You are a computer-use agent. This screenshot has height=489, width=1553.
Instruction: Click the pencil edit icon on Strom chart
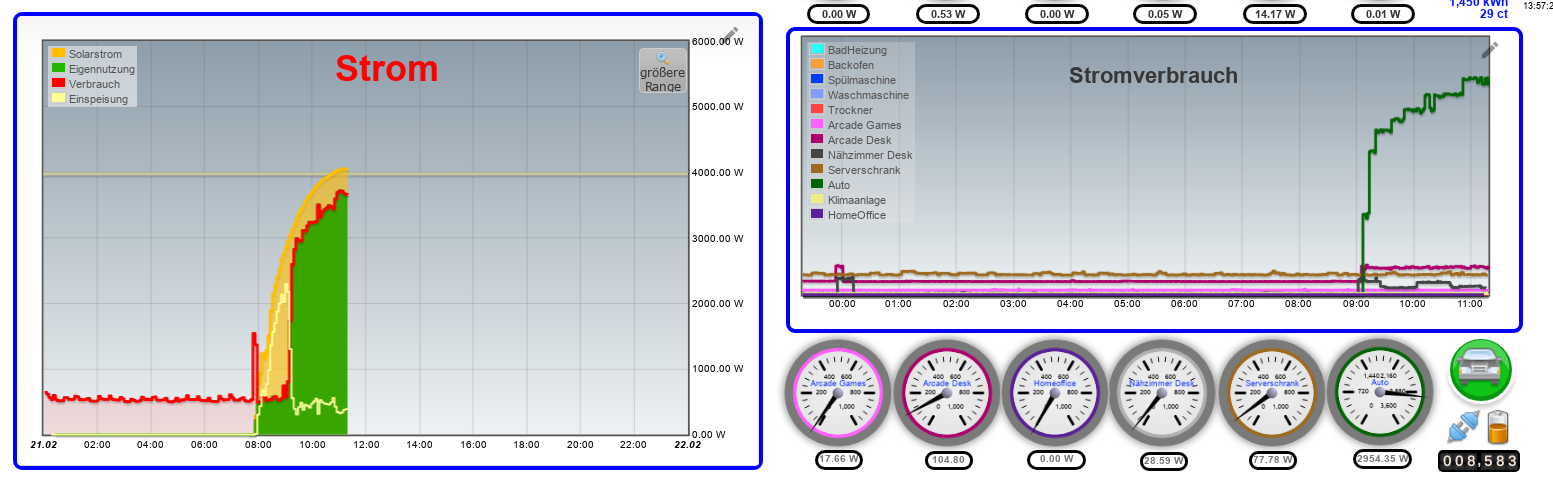[730, 34]
